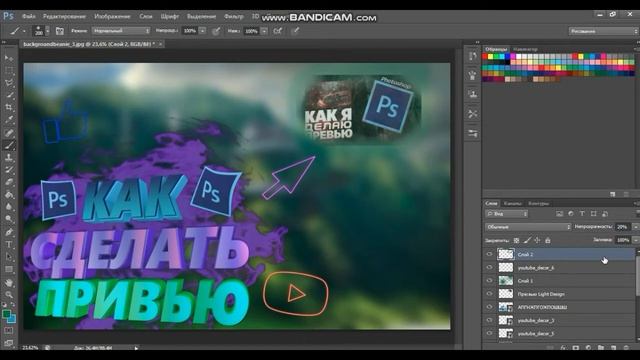
Task: Add a layer mask from the Layers panel footer
Action: point(576,348)
